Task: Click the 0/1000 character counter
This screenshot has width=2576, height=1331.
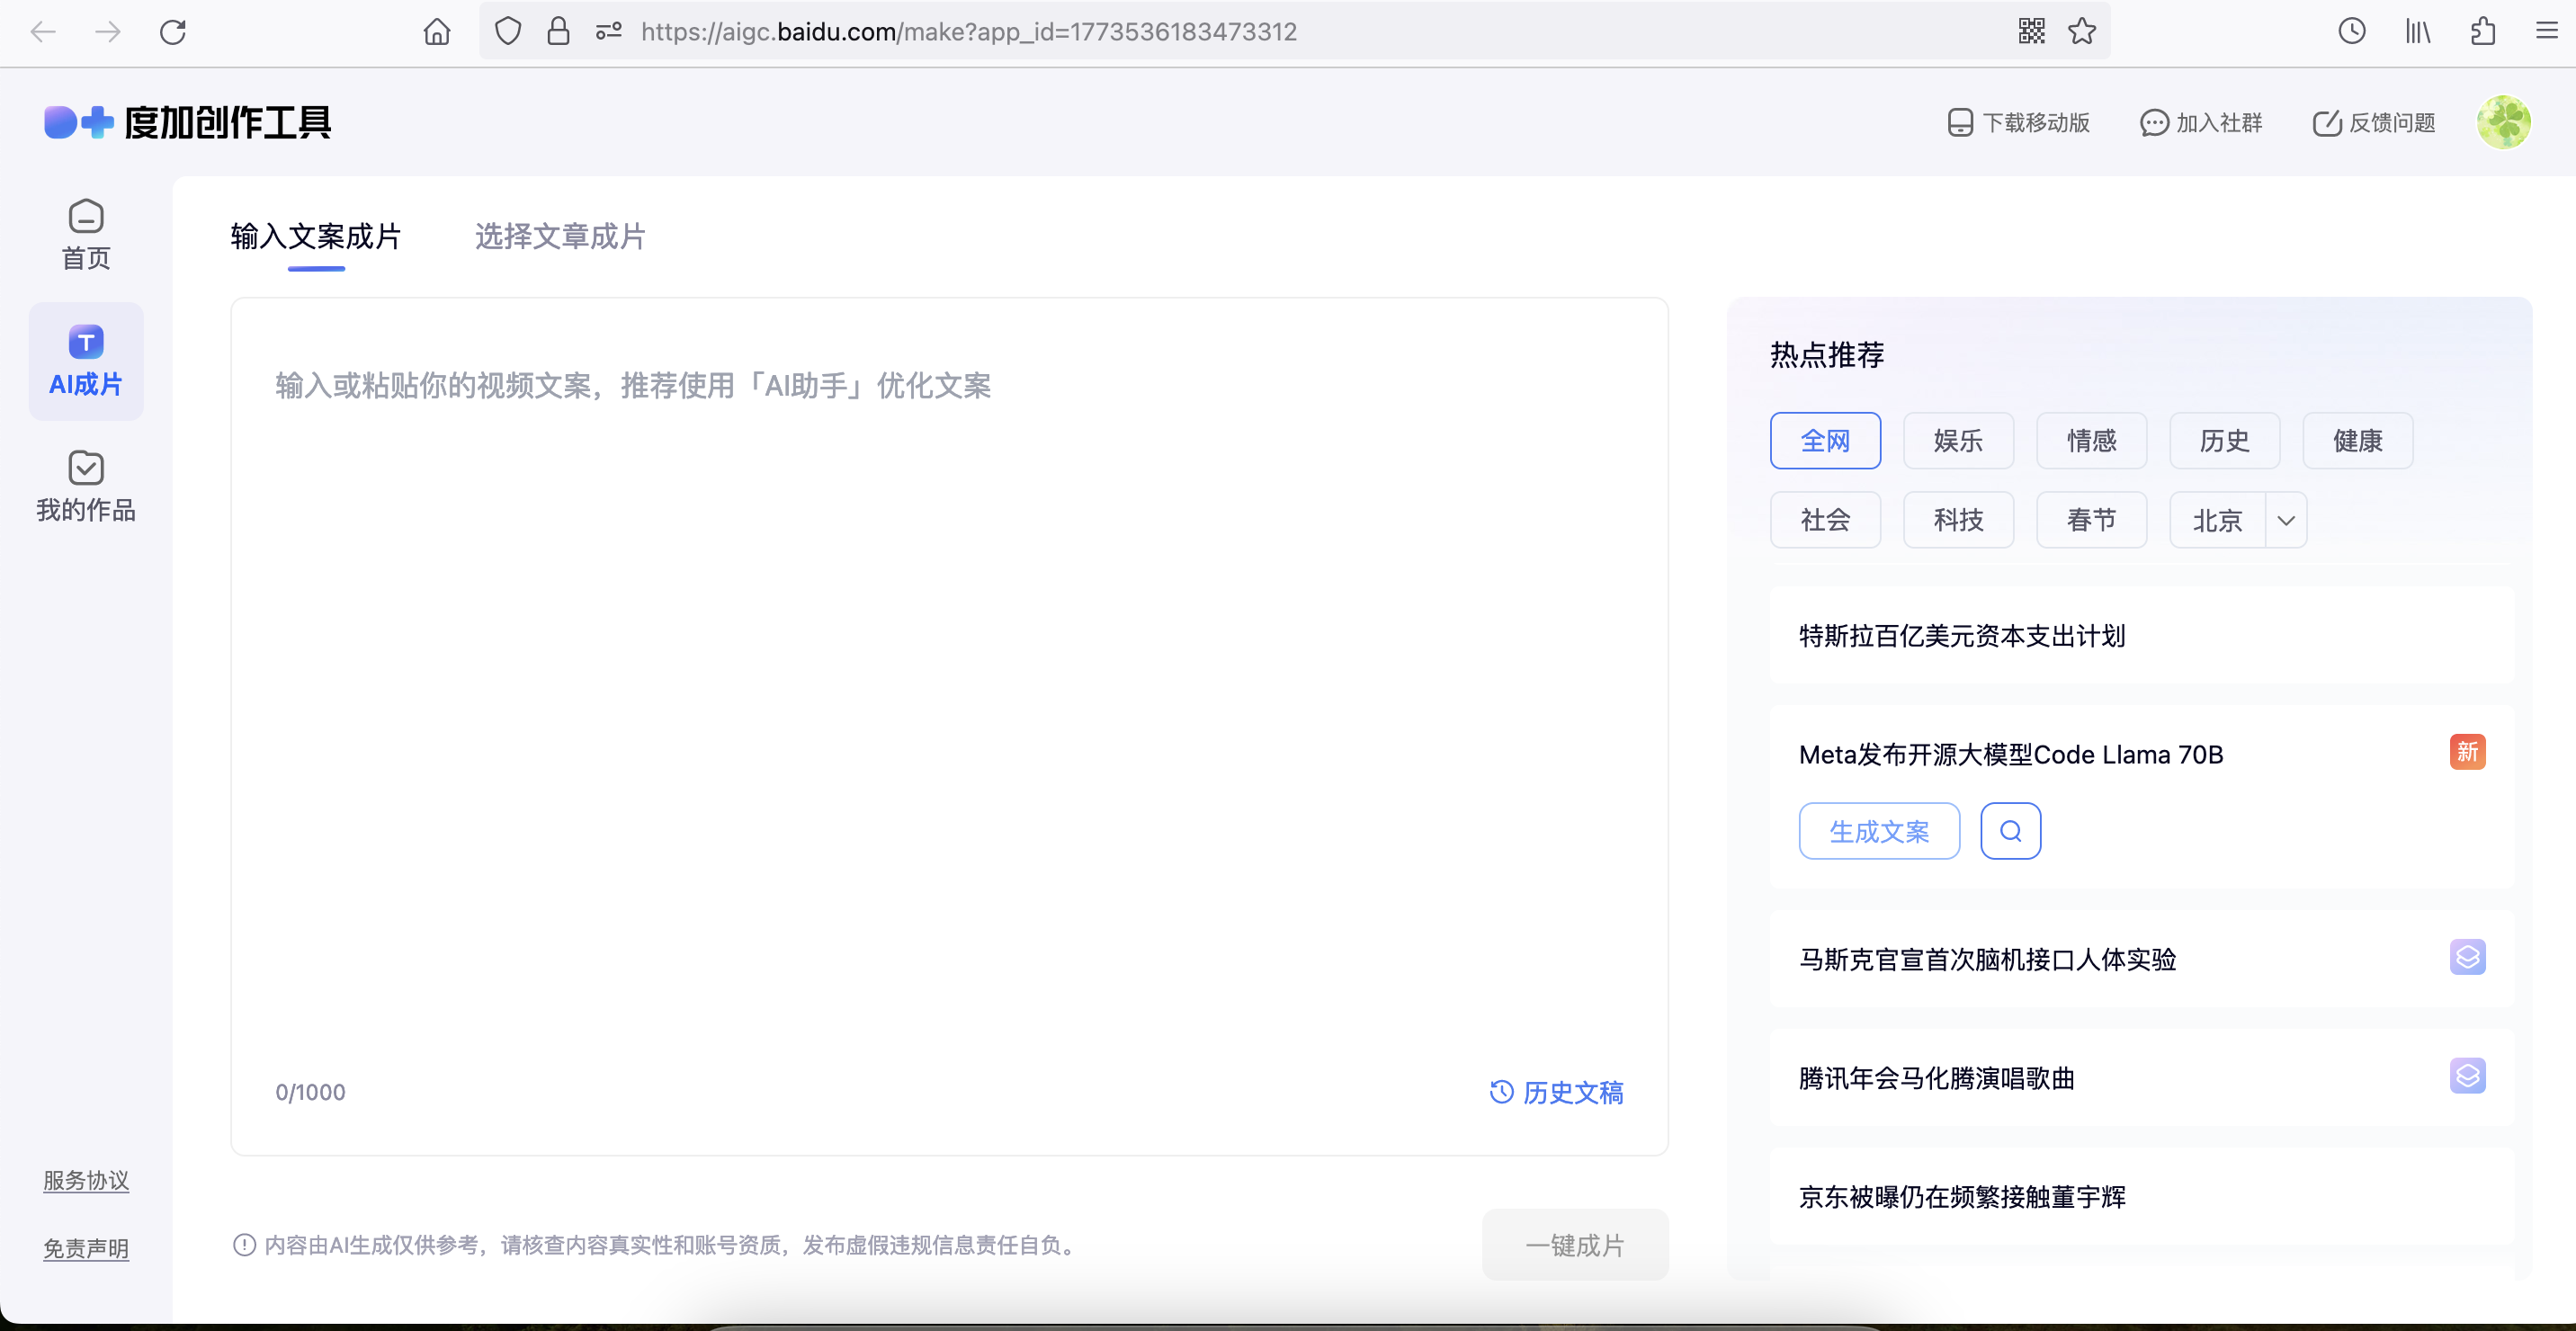Action: pos(310,1092)
